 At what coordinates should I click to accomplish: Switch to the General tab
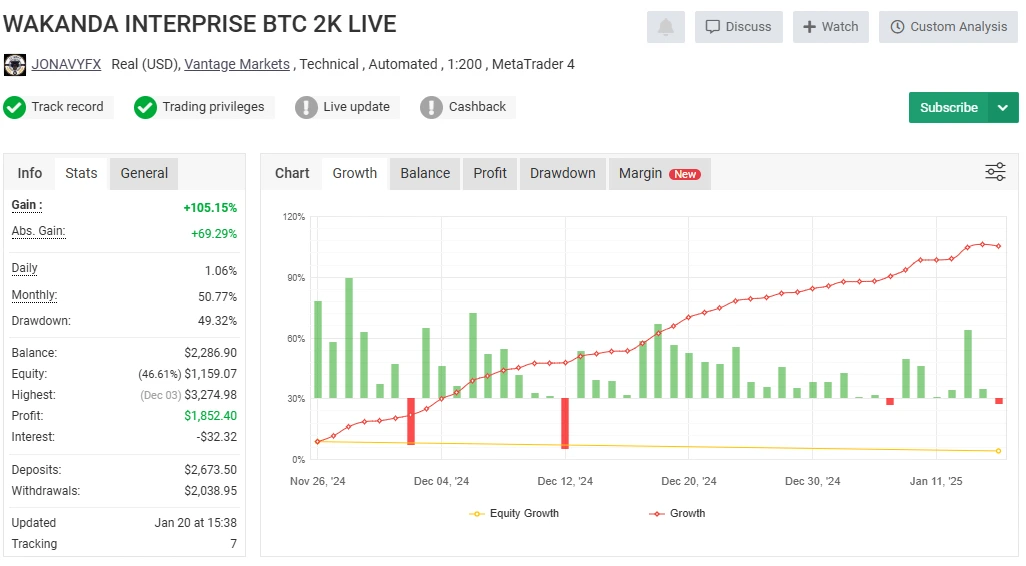coord(144,173)
